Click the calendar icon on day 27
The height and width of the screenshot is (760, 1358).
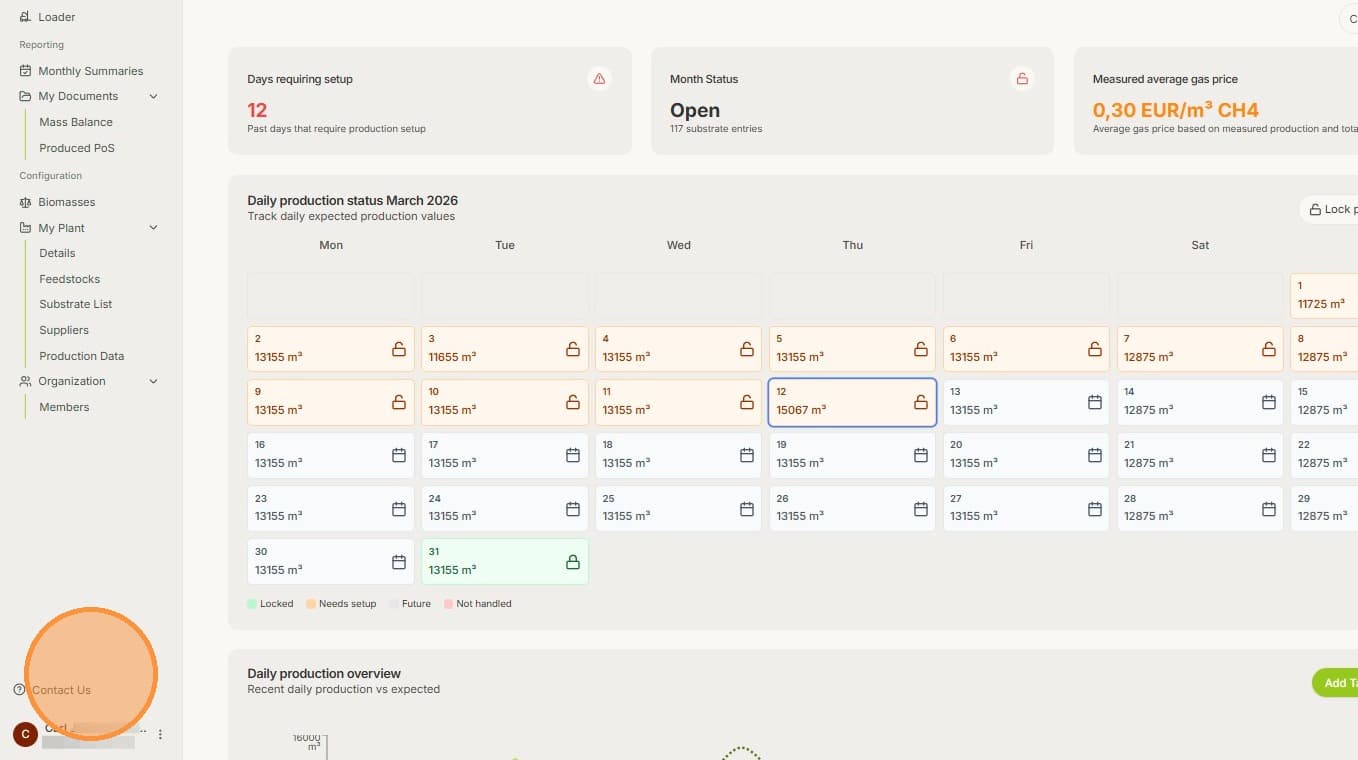(1095, 509)
